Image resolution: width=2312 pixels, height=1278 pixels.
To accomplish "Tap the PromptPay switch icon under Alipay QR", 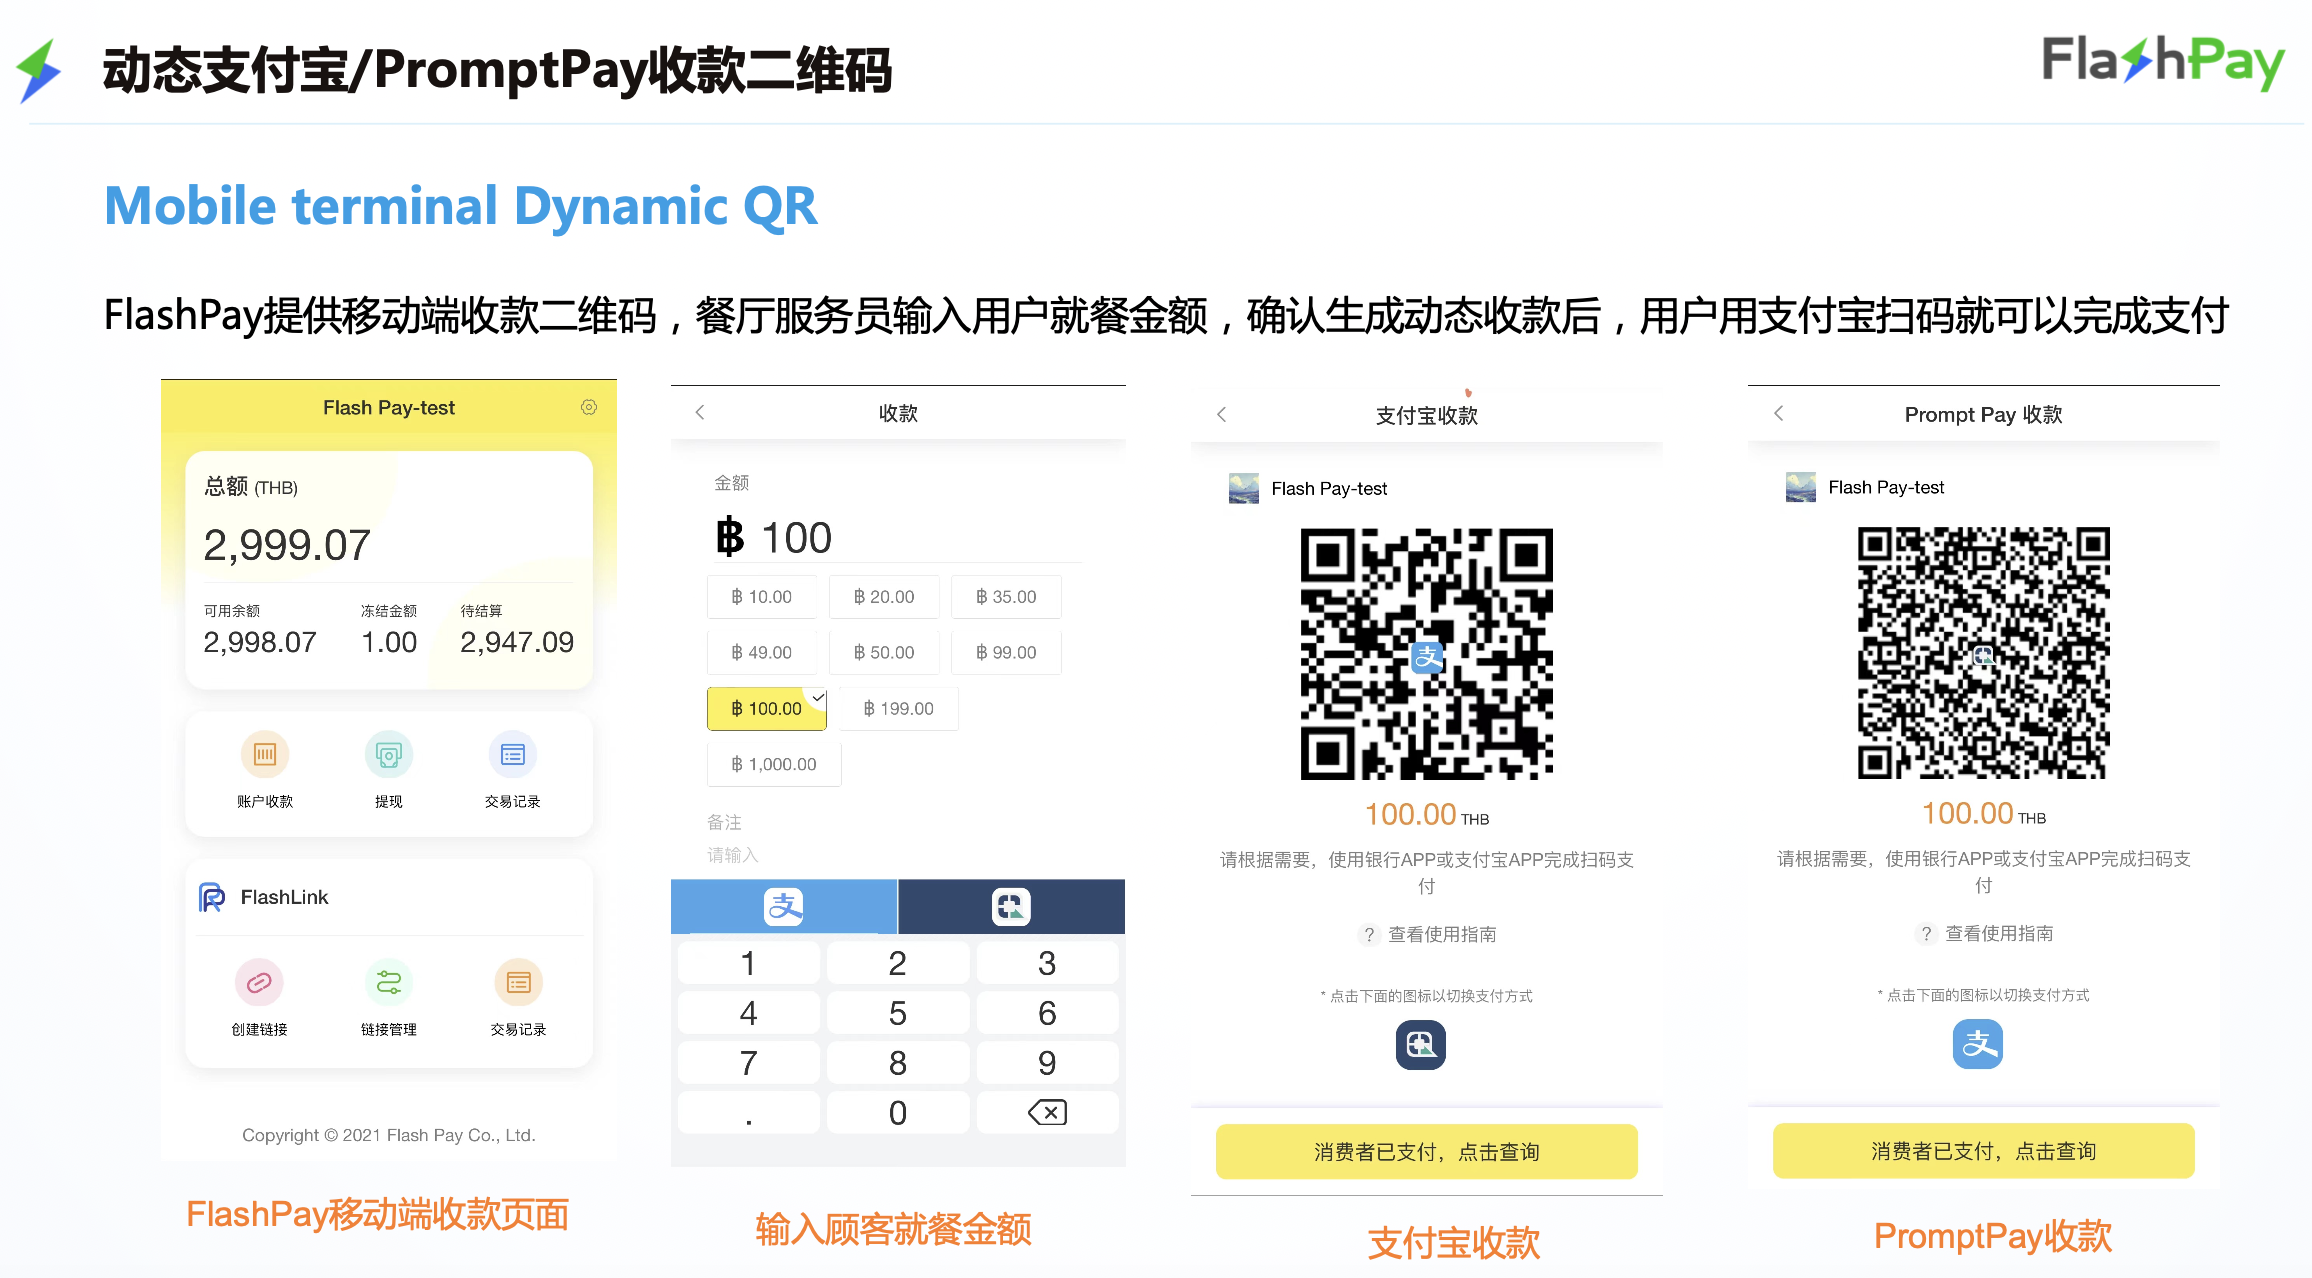I will pos(1420,1045).
